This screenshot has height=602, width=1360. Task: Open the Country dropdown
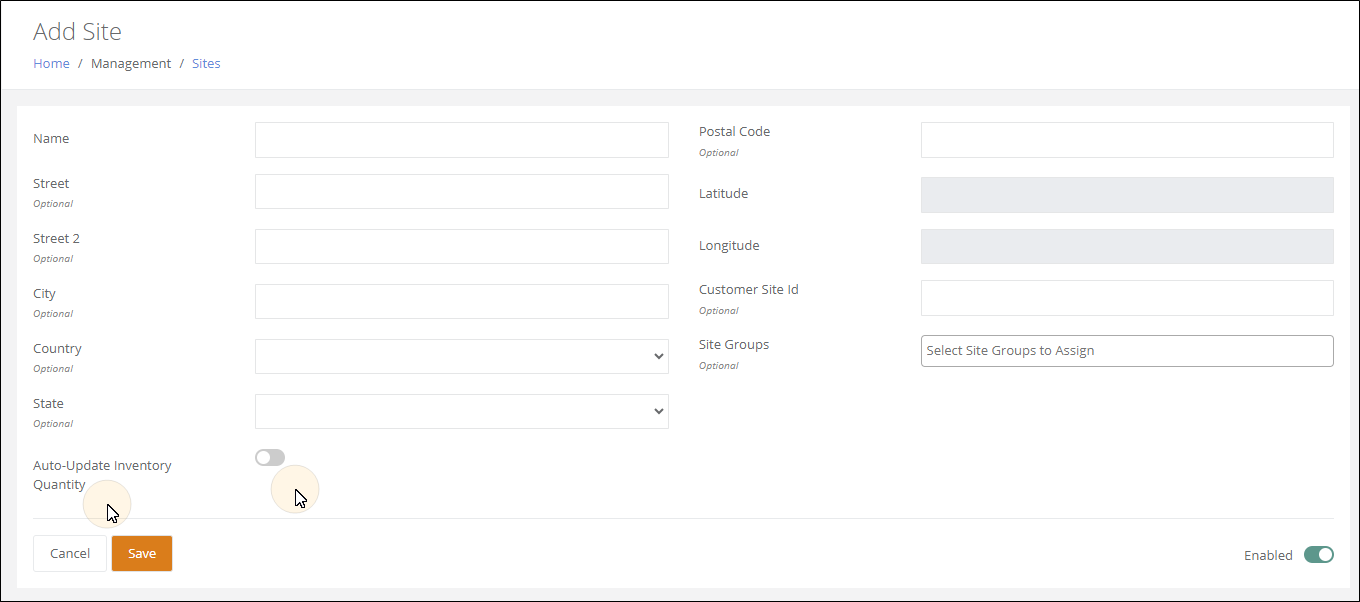(462, 356)
